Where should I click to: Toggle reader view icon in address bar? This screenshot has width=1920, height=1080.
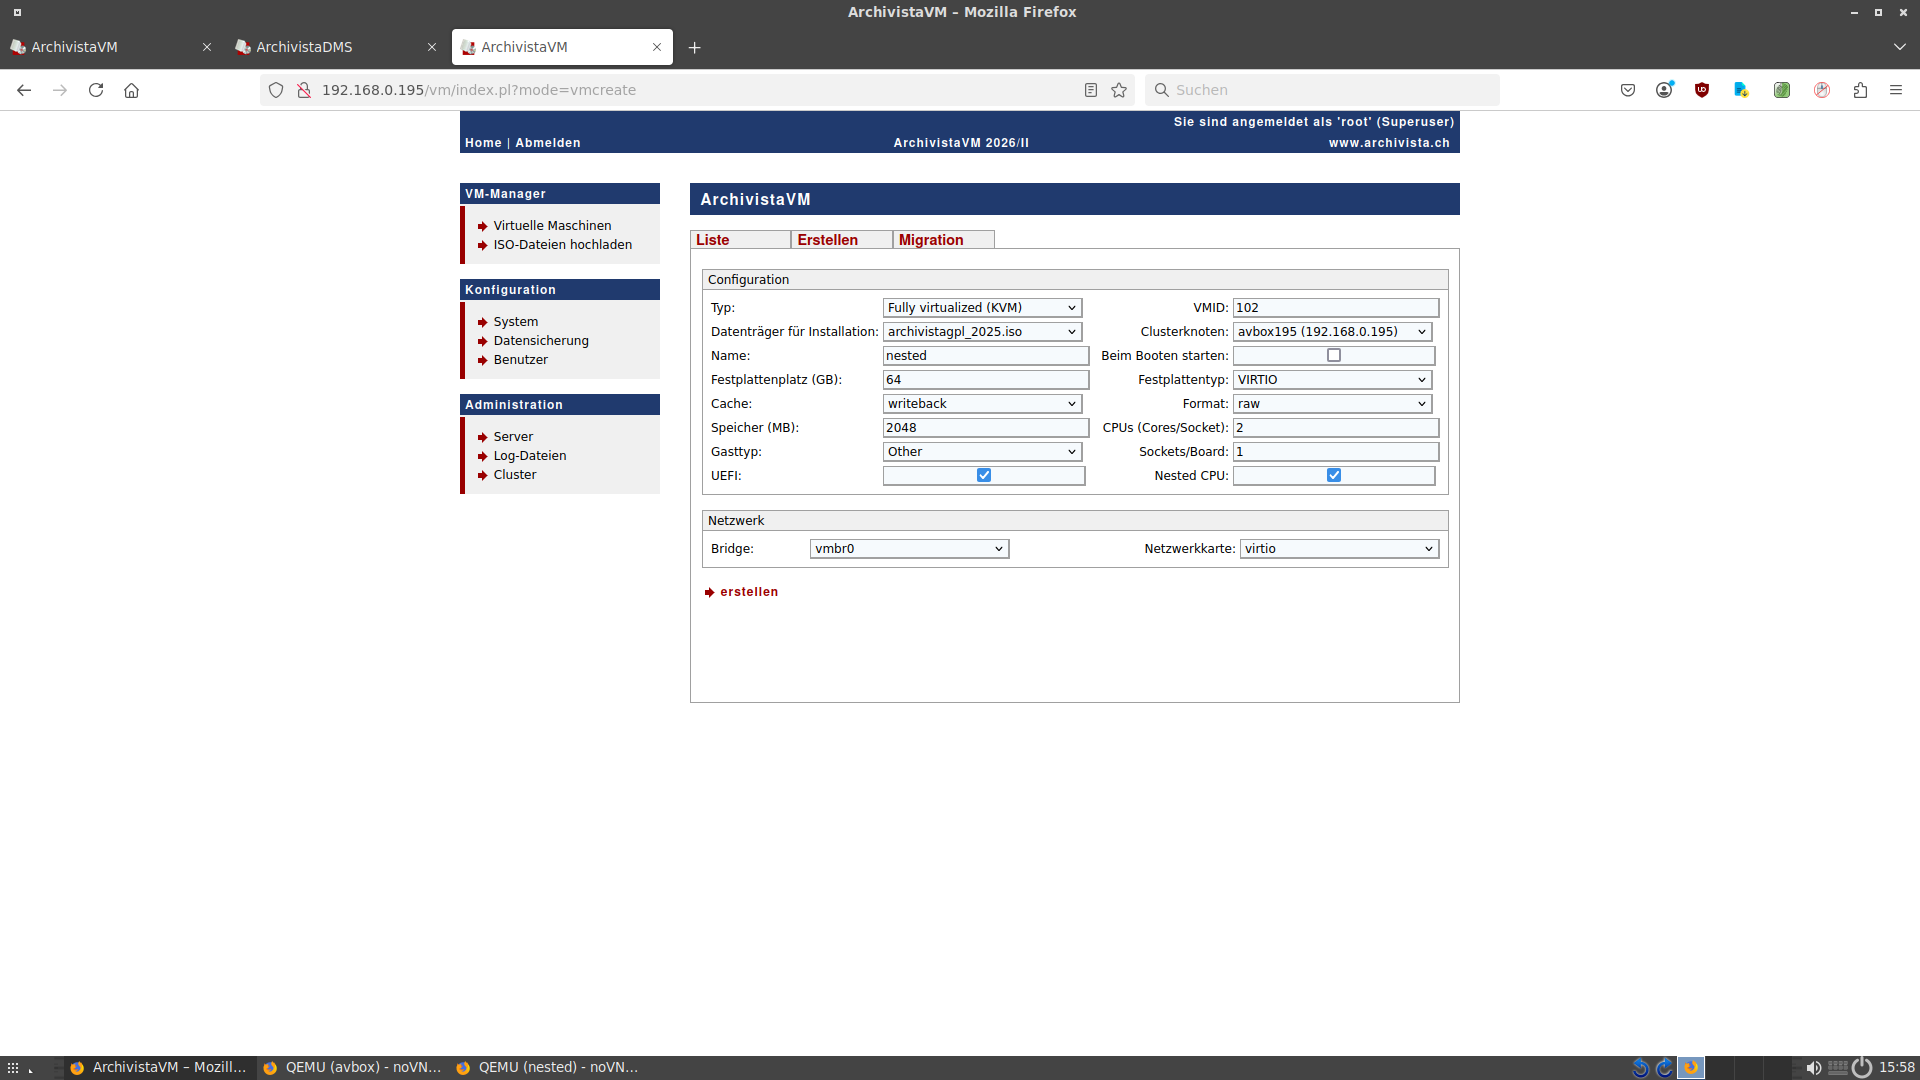(1091, 90)
